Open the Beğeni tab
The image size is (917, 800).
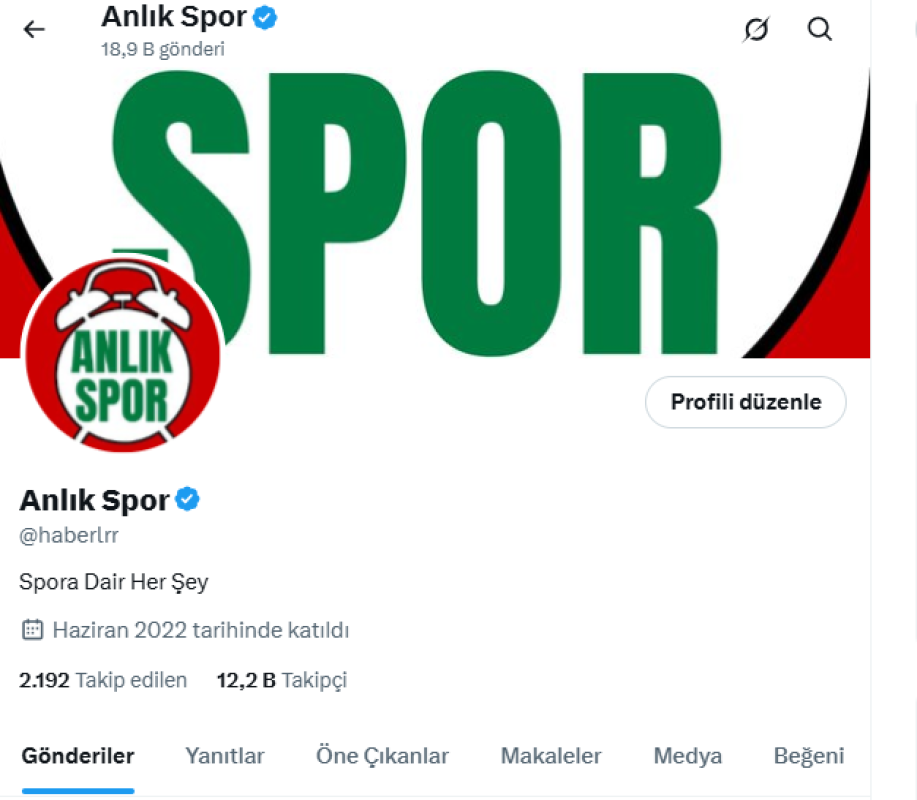click(809, 756)
